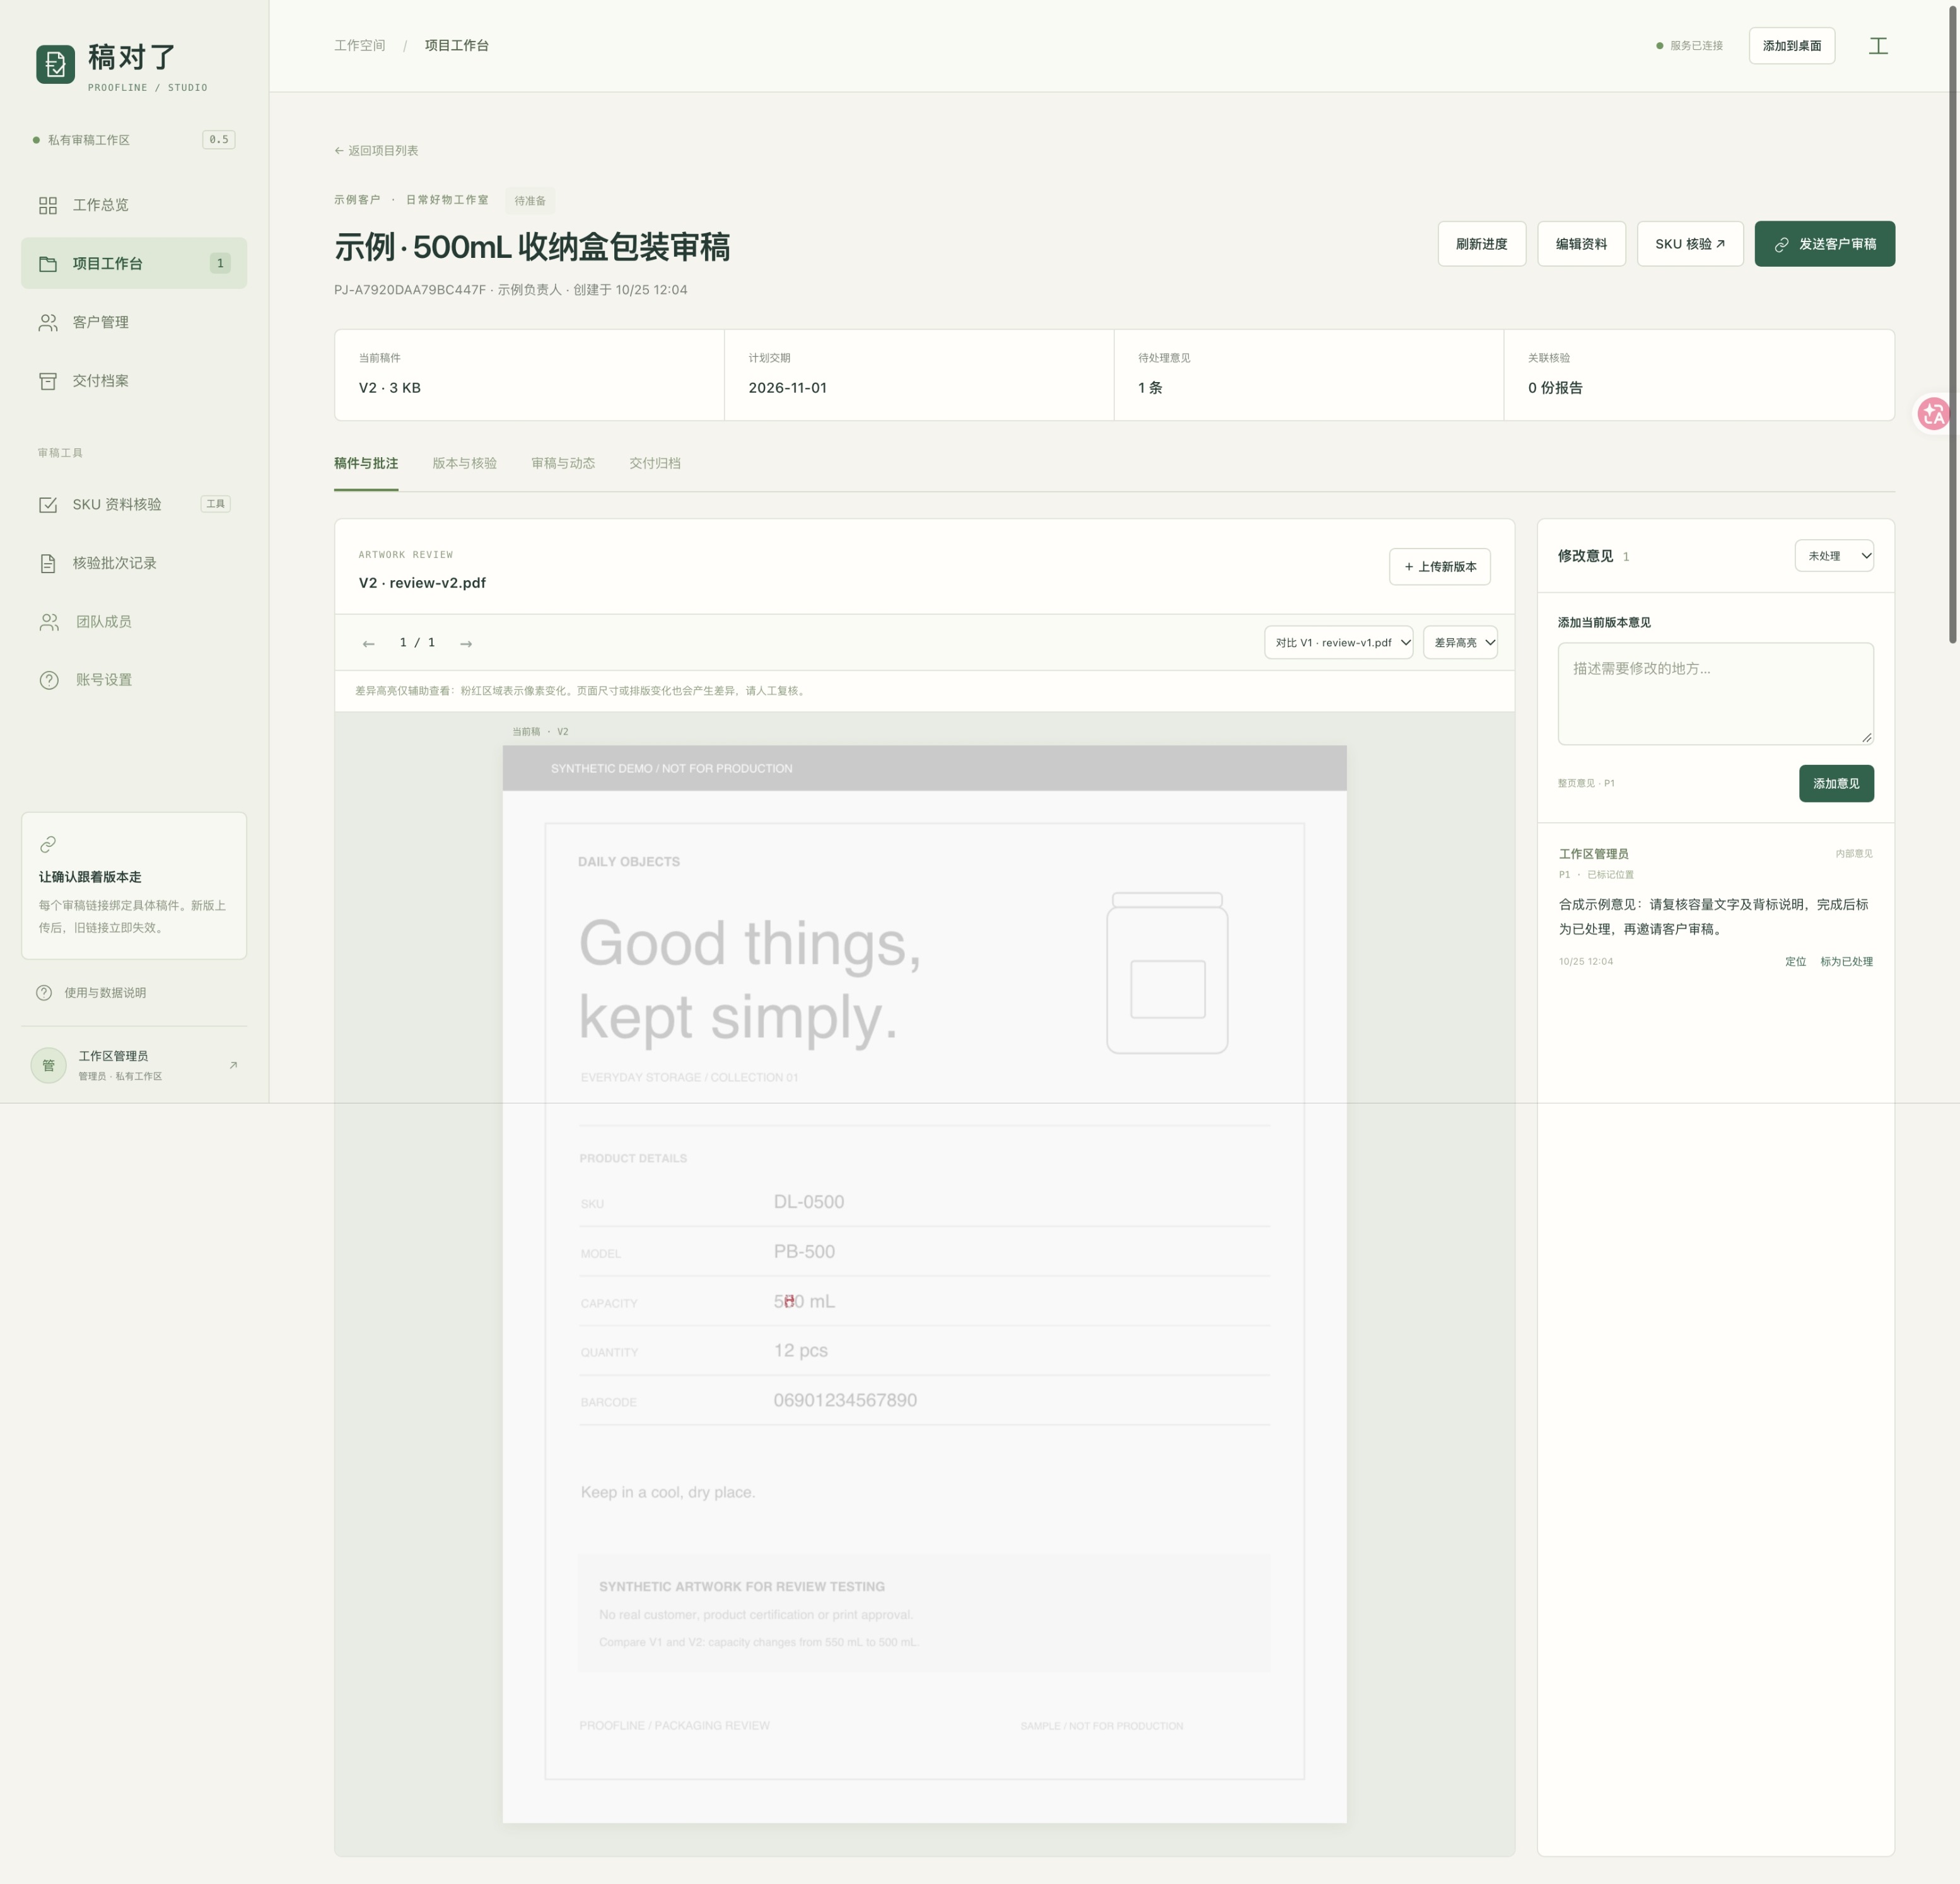Click 使用与数据说明 question icon
Viewport: 1960px width, 1884px height.
(44, 993)
